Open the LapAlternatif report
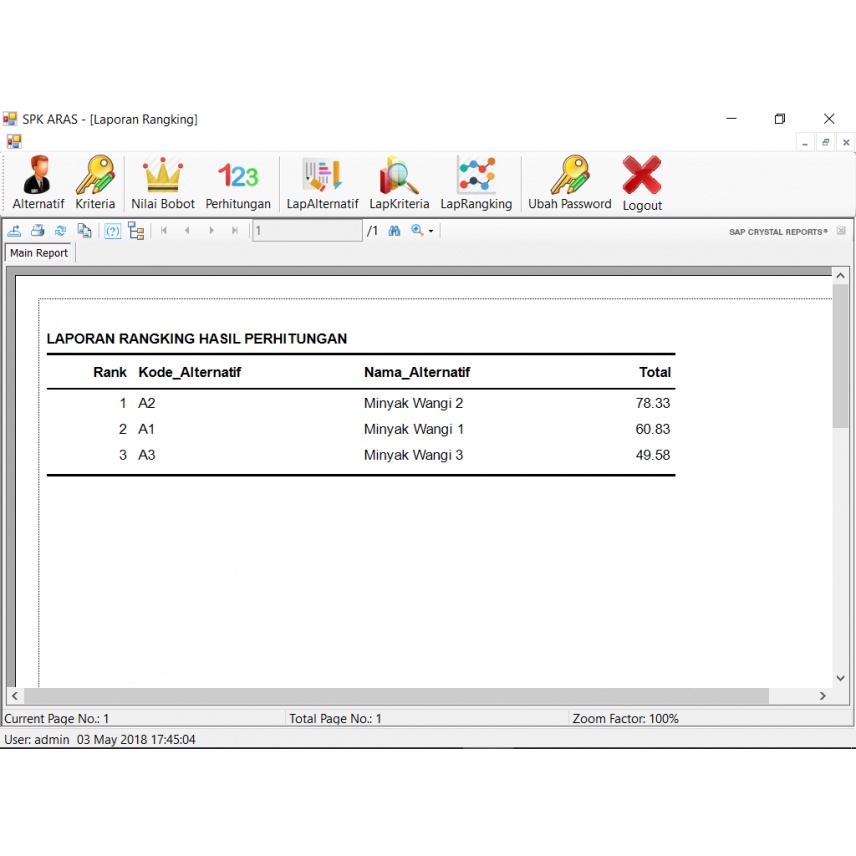 (x=322, y=183)
